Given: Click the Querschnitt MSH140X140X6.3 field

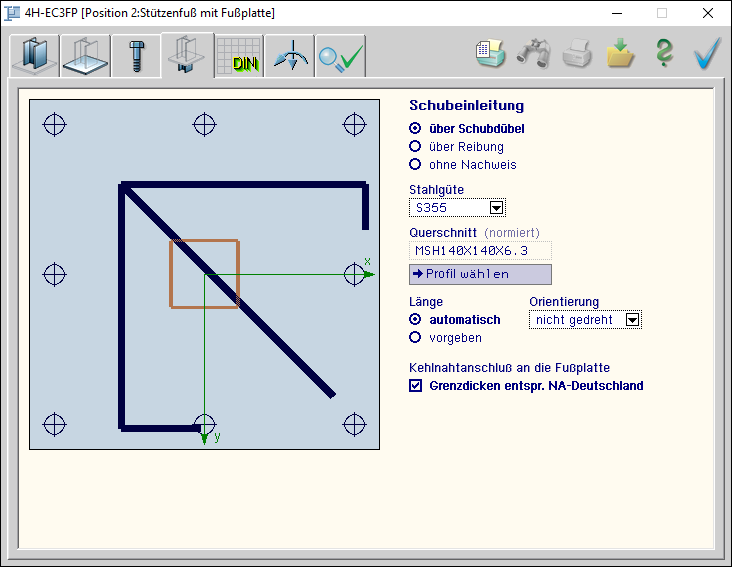Looking at the screenshot, I should (480, 250).
